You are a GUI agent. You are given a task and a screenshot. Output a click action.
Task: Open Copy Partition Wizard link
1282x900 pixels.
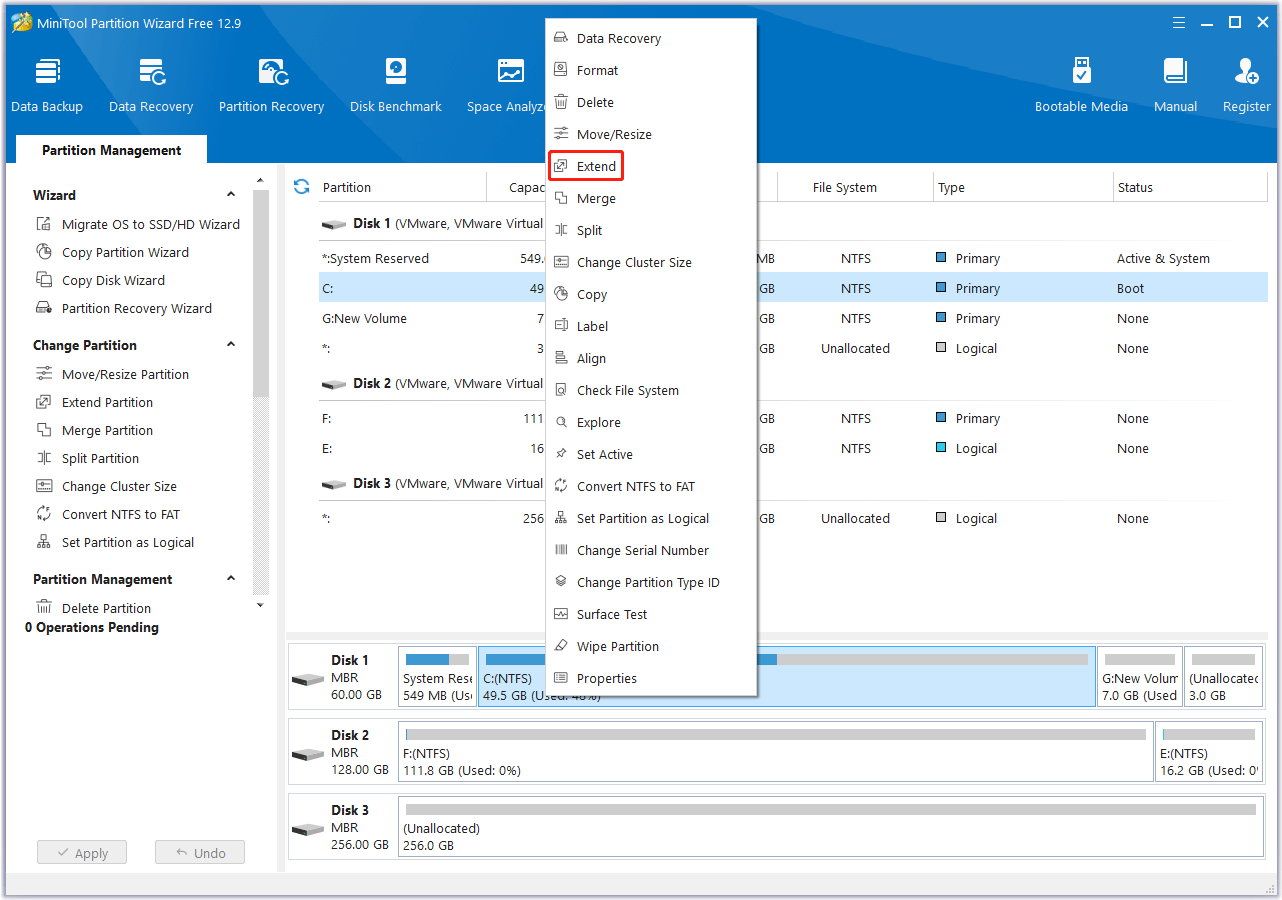pyautogui.click(x=125, y=252)
